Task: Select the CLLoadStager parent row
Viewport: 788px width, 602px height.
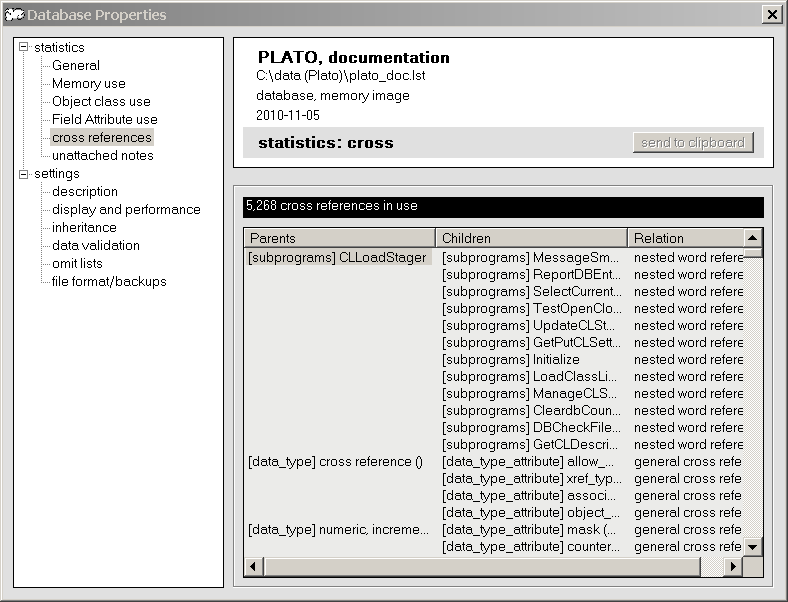Action: point(337,258)
